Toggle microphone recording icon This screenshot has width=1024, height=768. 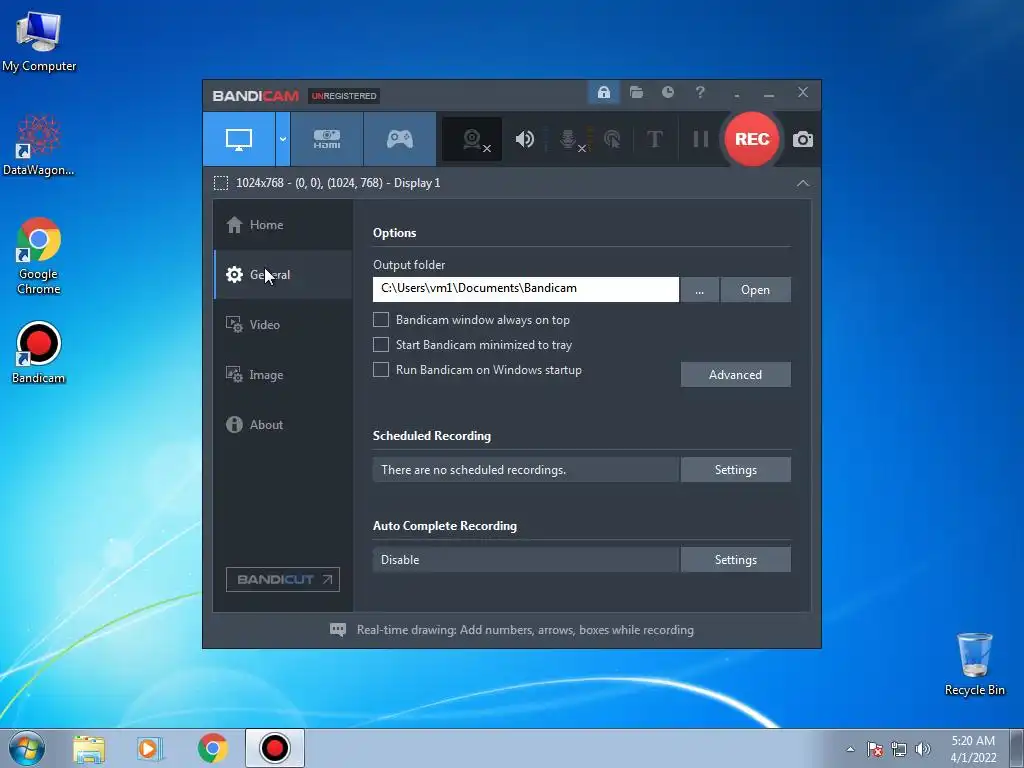coord(569,139)
